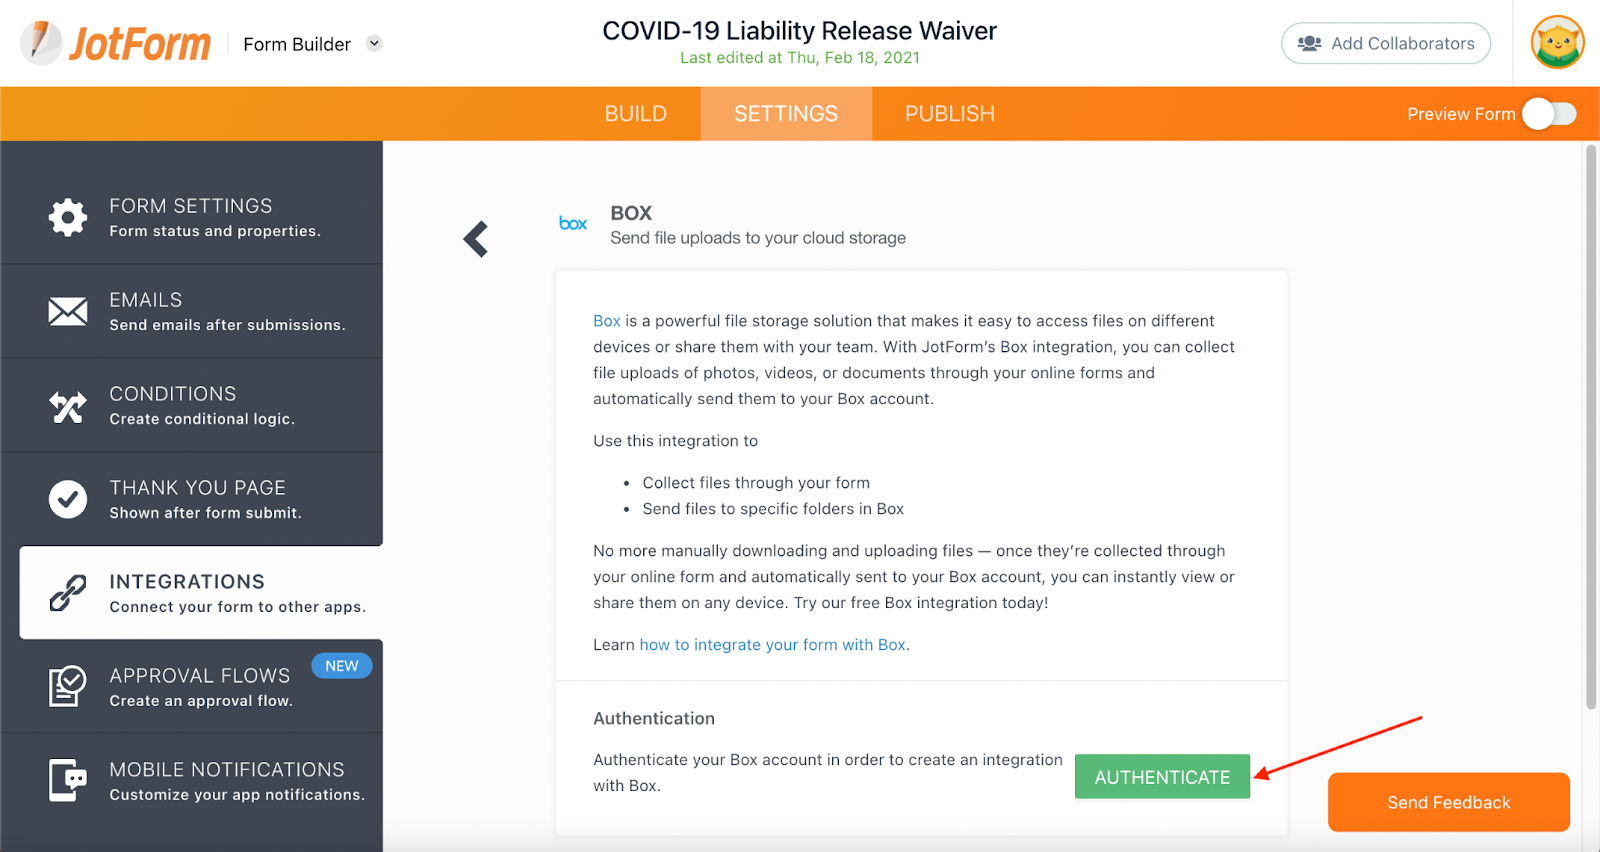
Task: Click the green AUTHENTICATE button
Action: click(x=1162, y=777)
